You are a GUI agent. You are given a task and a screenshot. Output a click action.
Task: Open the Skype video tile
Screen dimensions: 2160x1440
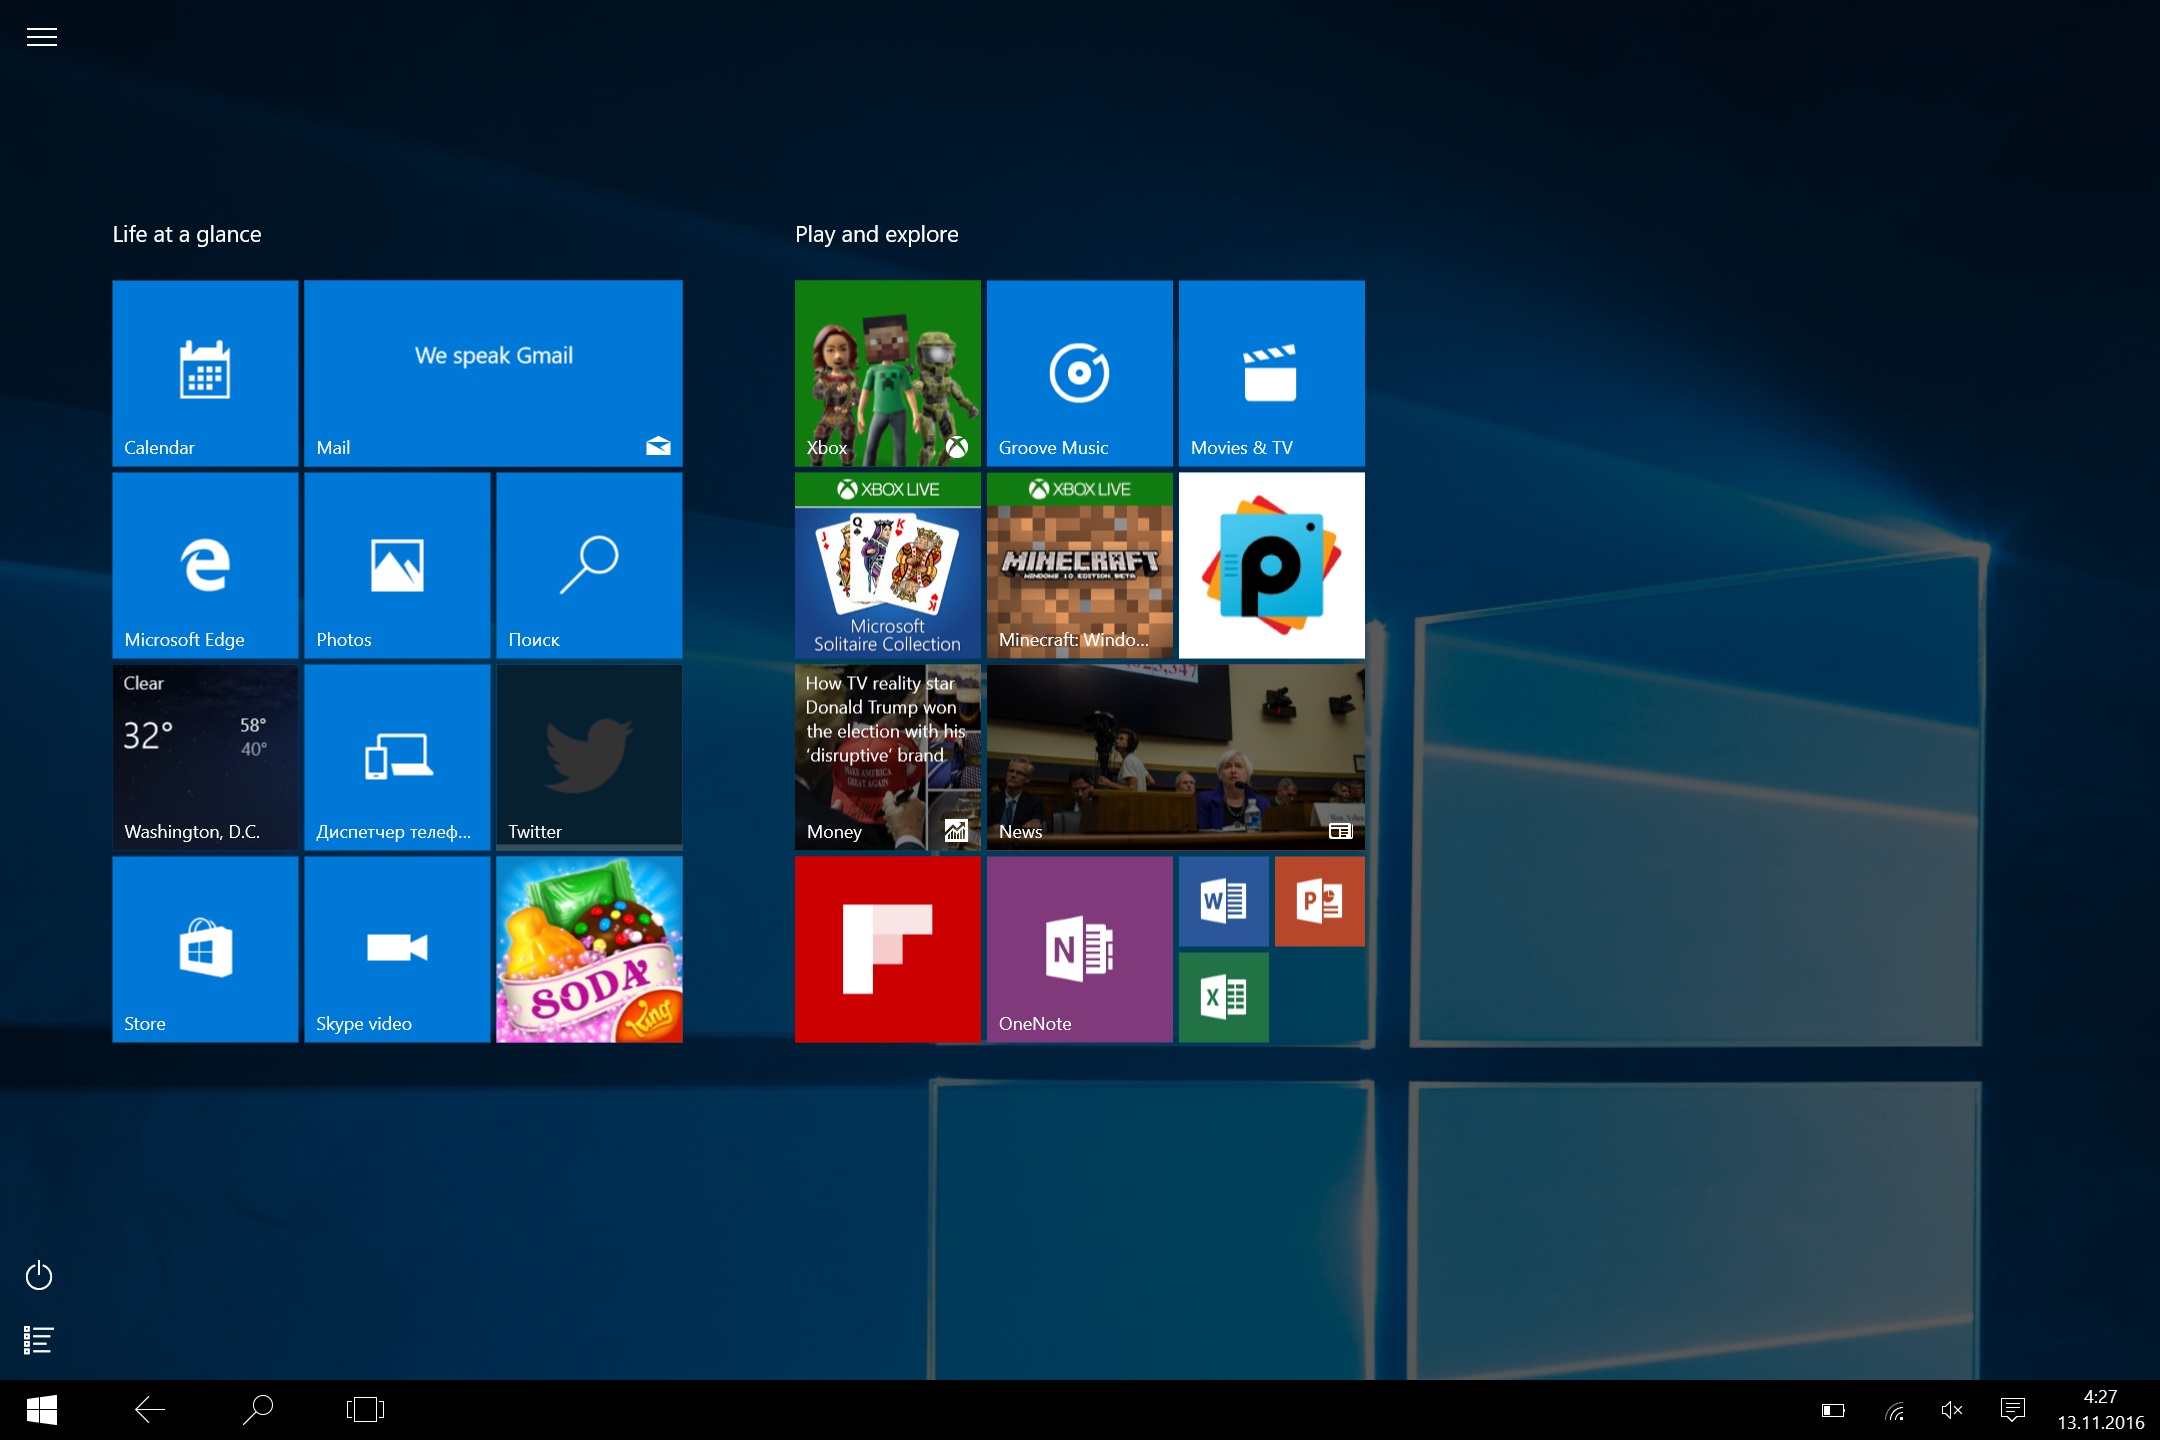tap(397, 949)
